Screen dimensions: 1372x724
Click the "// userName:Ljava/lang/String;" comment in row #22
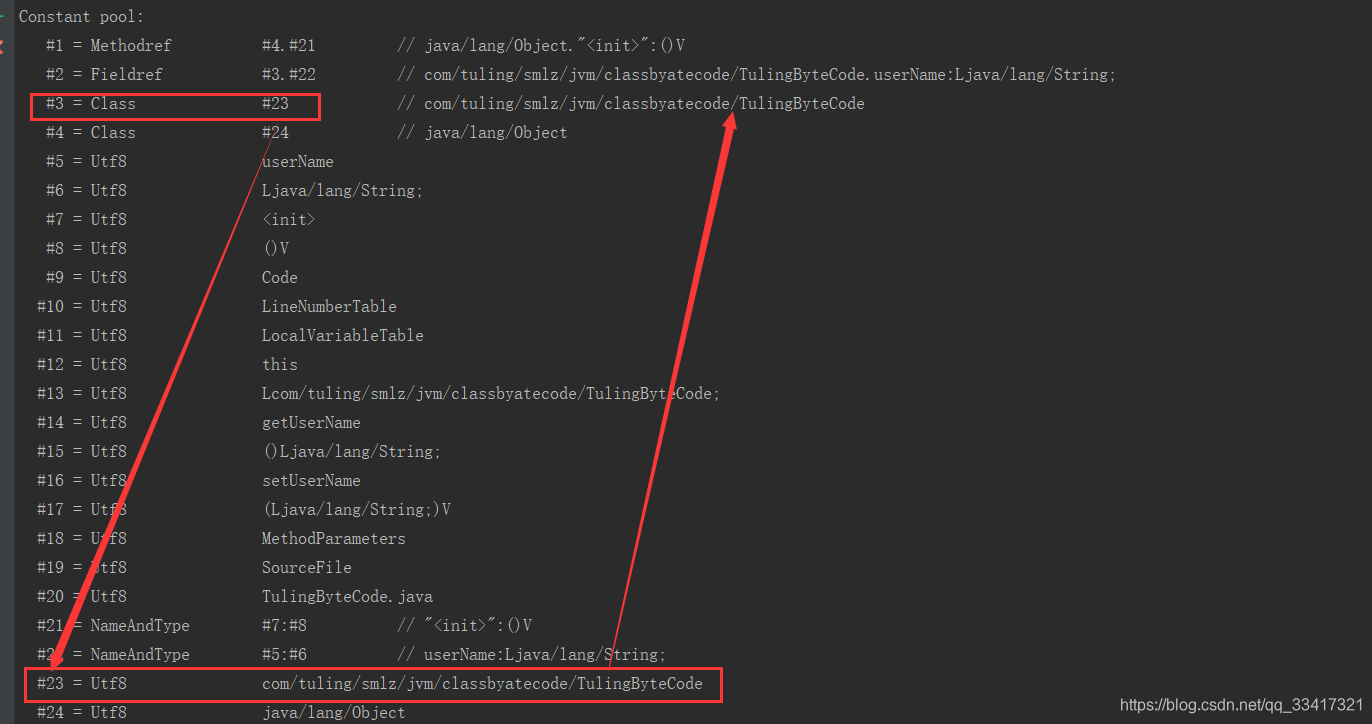pyautogui.click(x=531, y=655)
